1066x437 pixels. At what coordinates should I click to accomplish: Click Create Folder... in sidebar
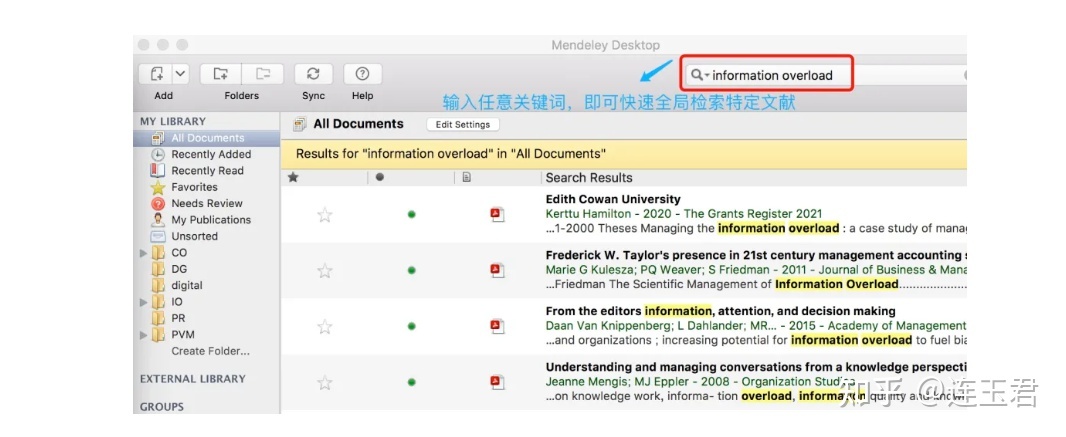point(210,351)
